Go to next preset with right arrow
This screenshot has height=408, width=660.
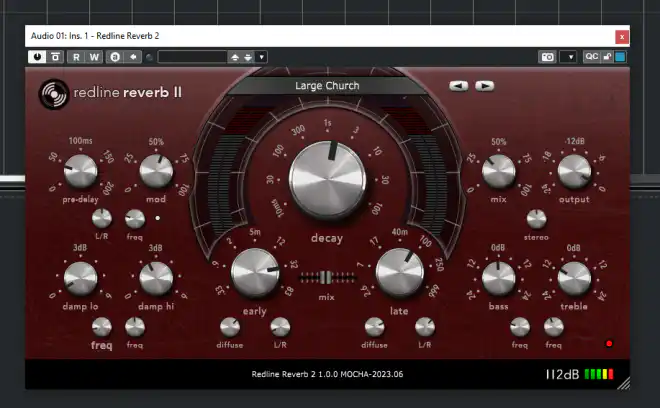coord(484,86)
